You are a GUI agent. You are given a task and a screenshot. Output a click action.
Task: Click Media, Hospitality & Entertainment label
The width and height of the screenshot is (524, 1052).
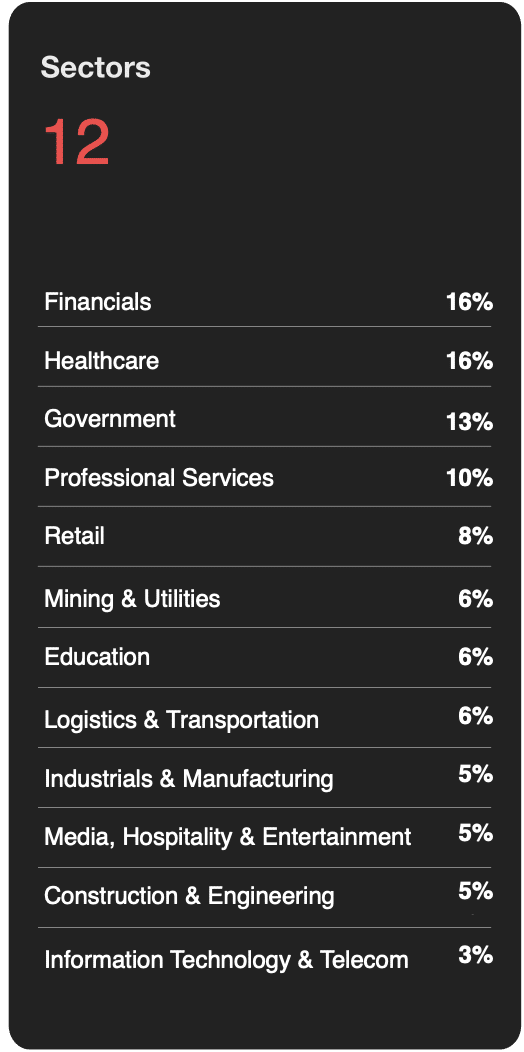click(227, 837)
